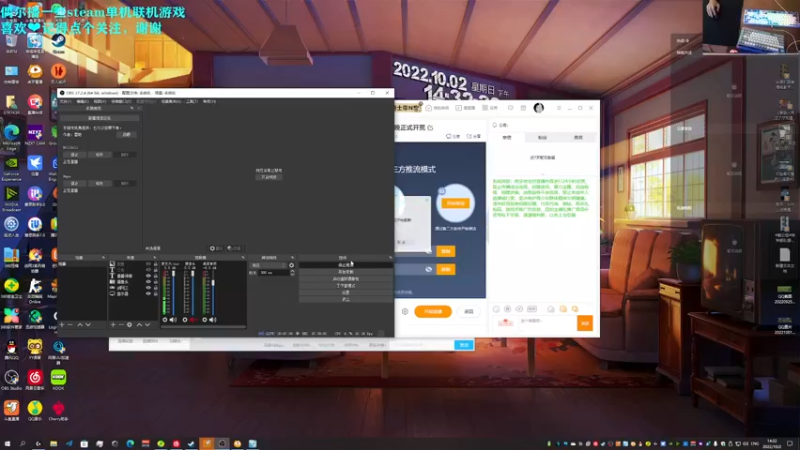Open emoji picker in streaming app chat toolbar
The image size is (800, 450).
click(x=496, y=309)
